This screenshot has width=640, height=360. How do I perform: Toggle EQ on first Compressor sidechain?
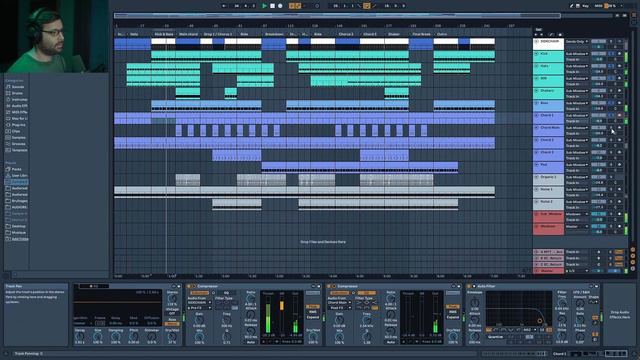coord(226,293)
